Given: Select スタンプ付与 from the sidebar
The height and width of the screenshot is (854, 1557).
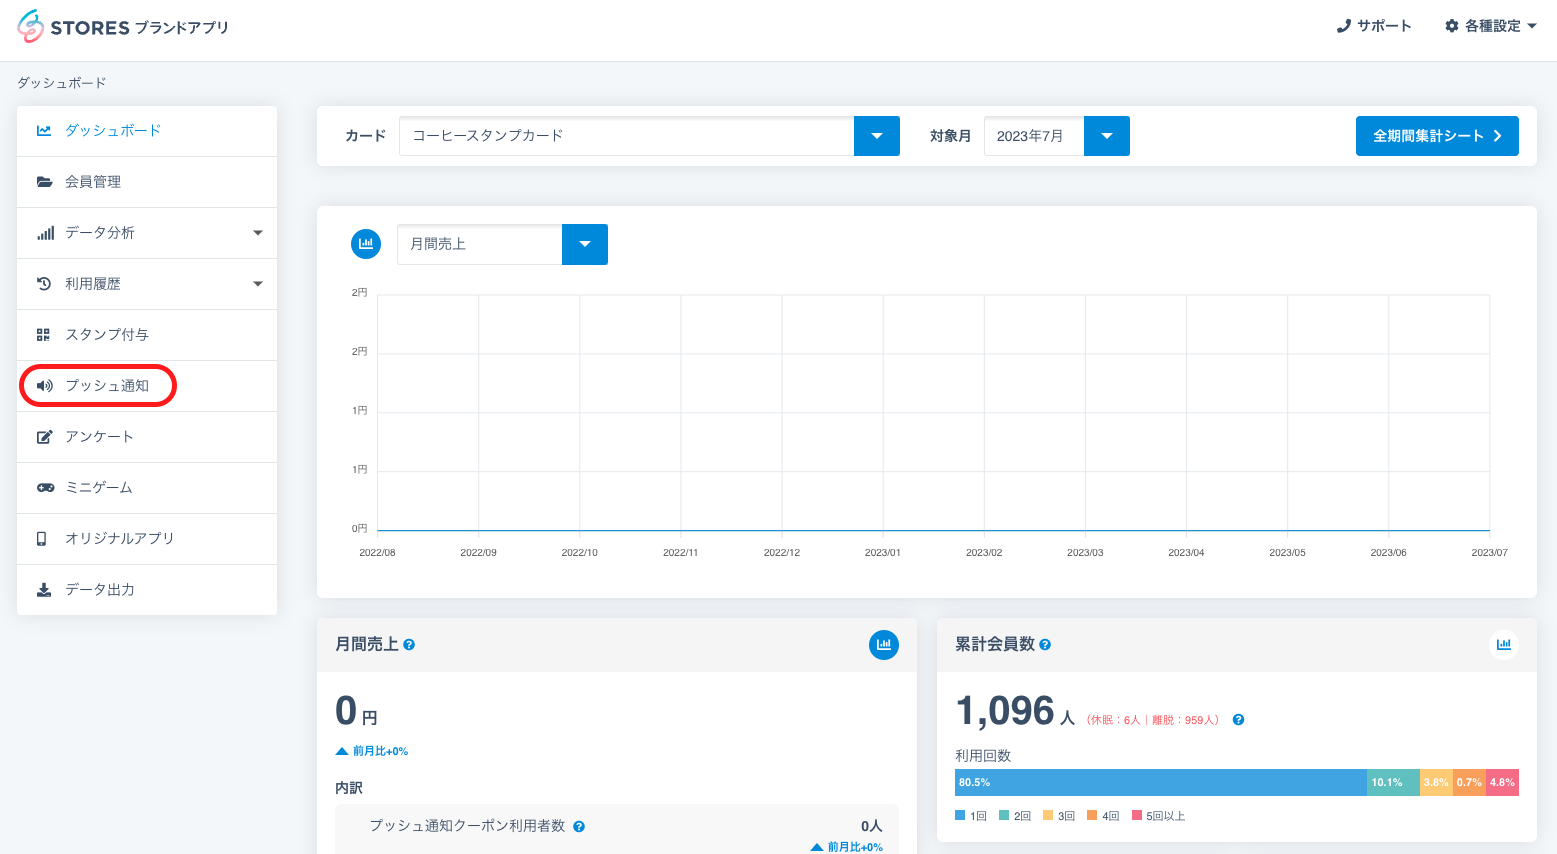Looking at the screenshot, I should click(x=106, y=335).
